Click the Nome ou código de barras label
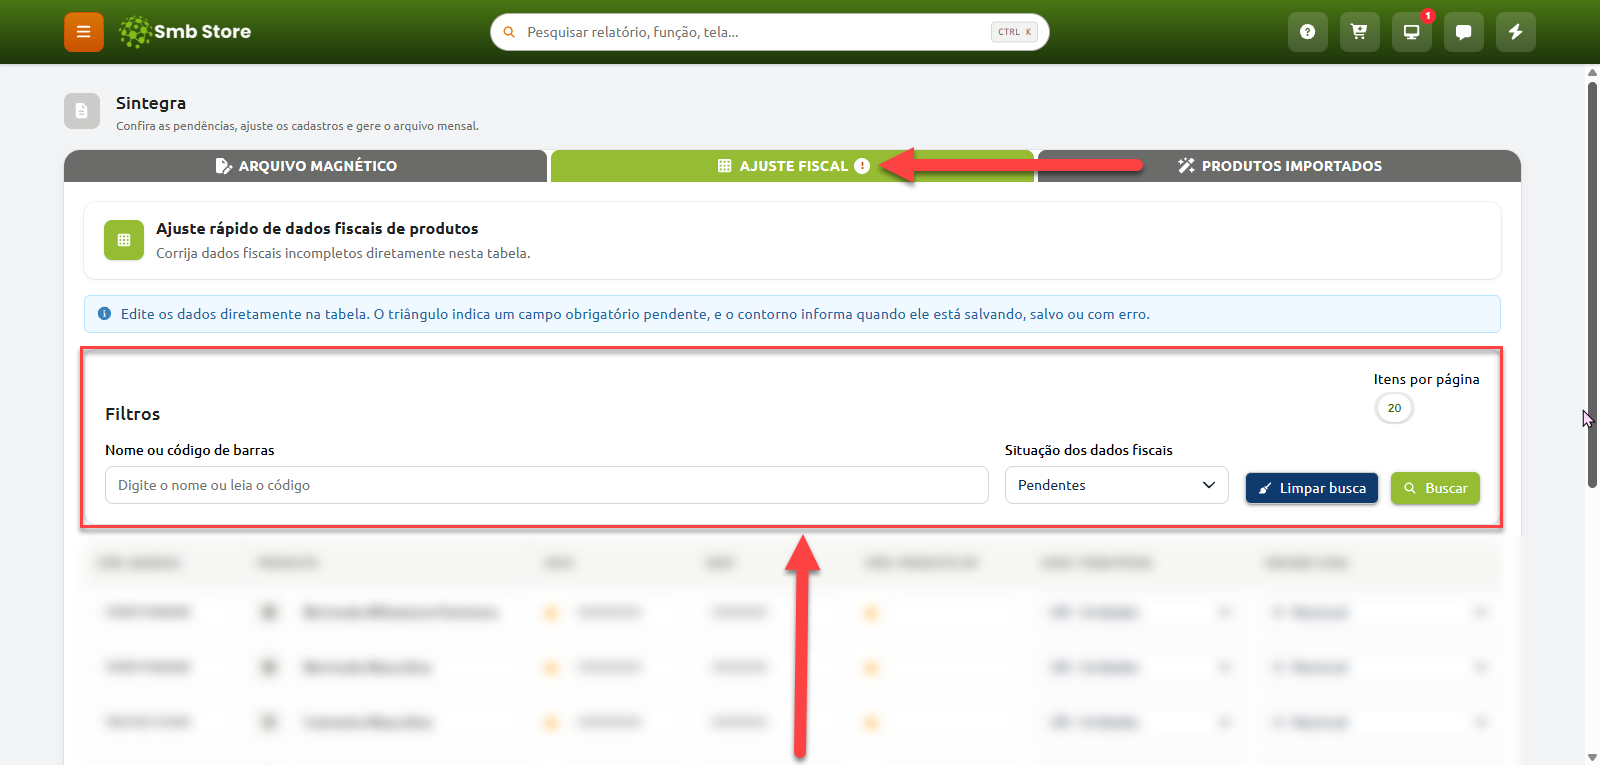 click(190, 450)
